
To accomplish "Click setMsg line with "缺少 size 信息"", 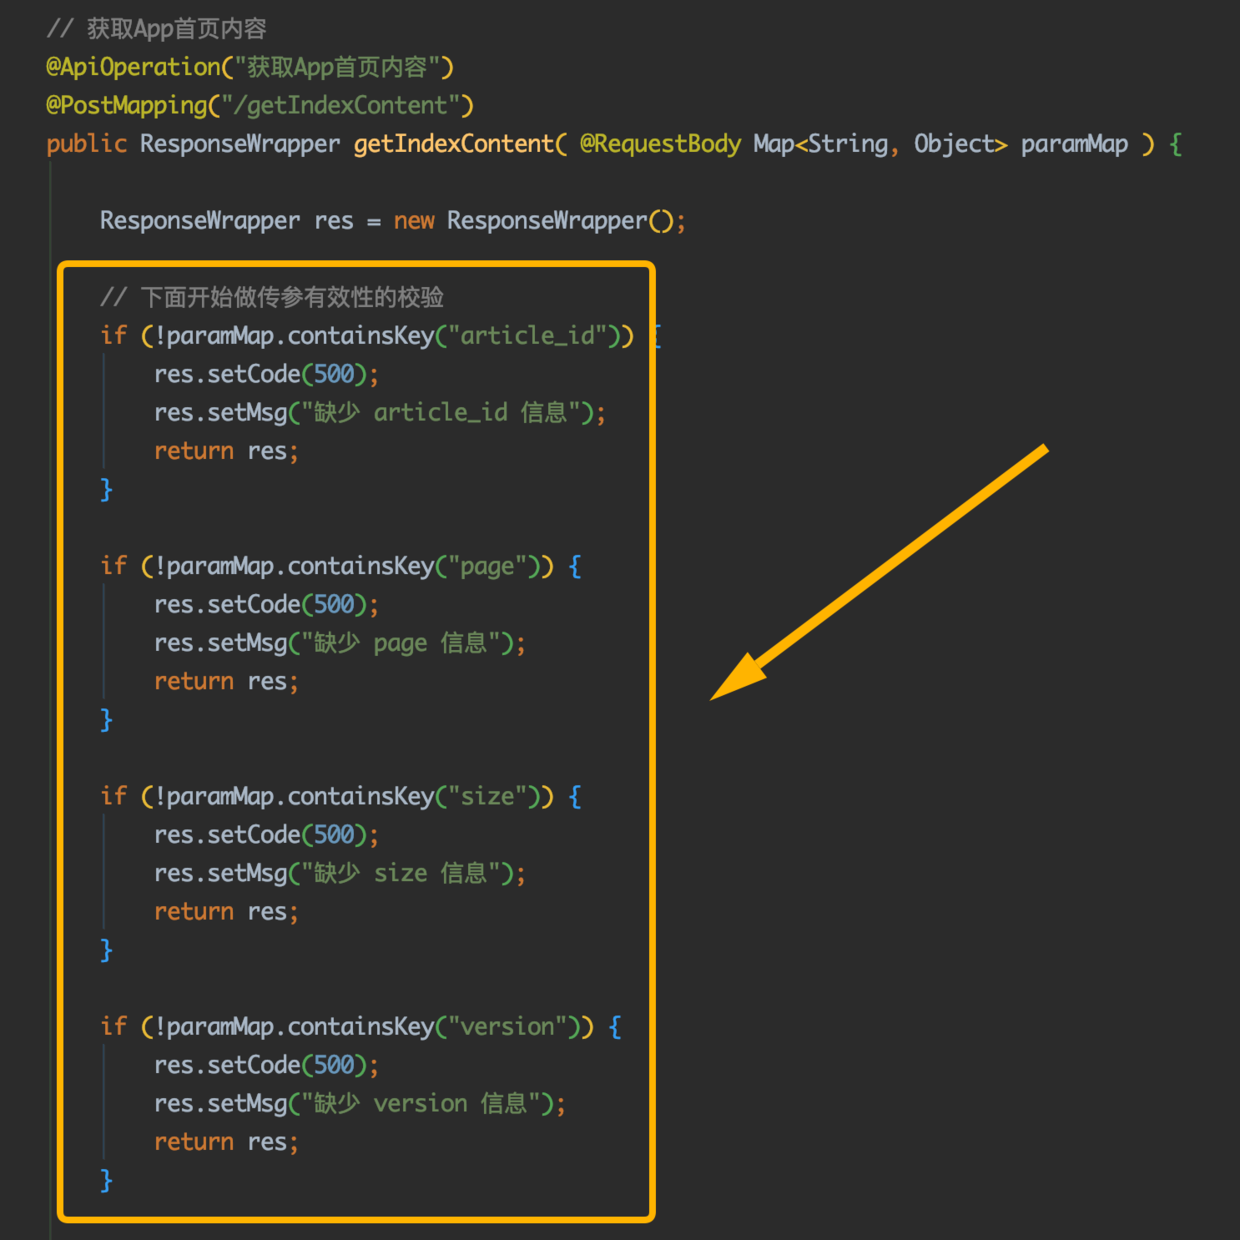I will pos(340,873).
